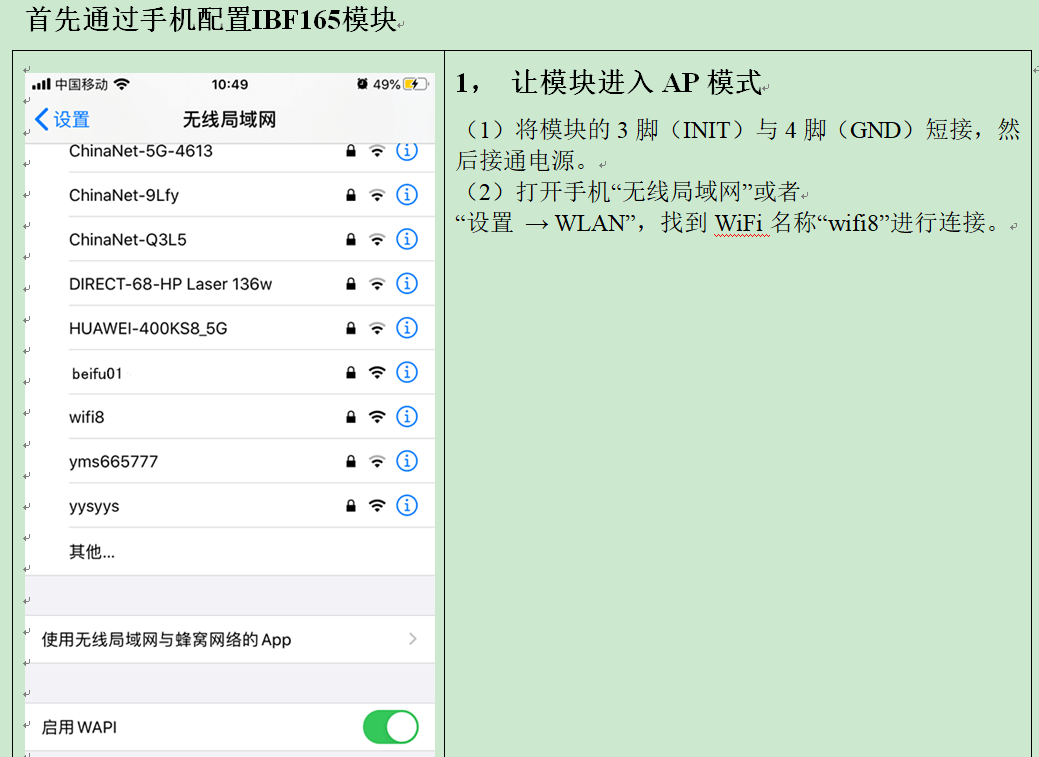Viewport: 1039px width, 757px height.
Task: Tap 其他... to join another network
Action: click(92, 552)
